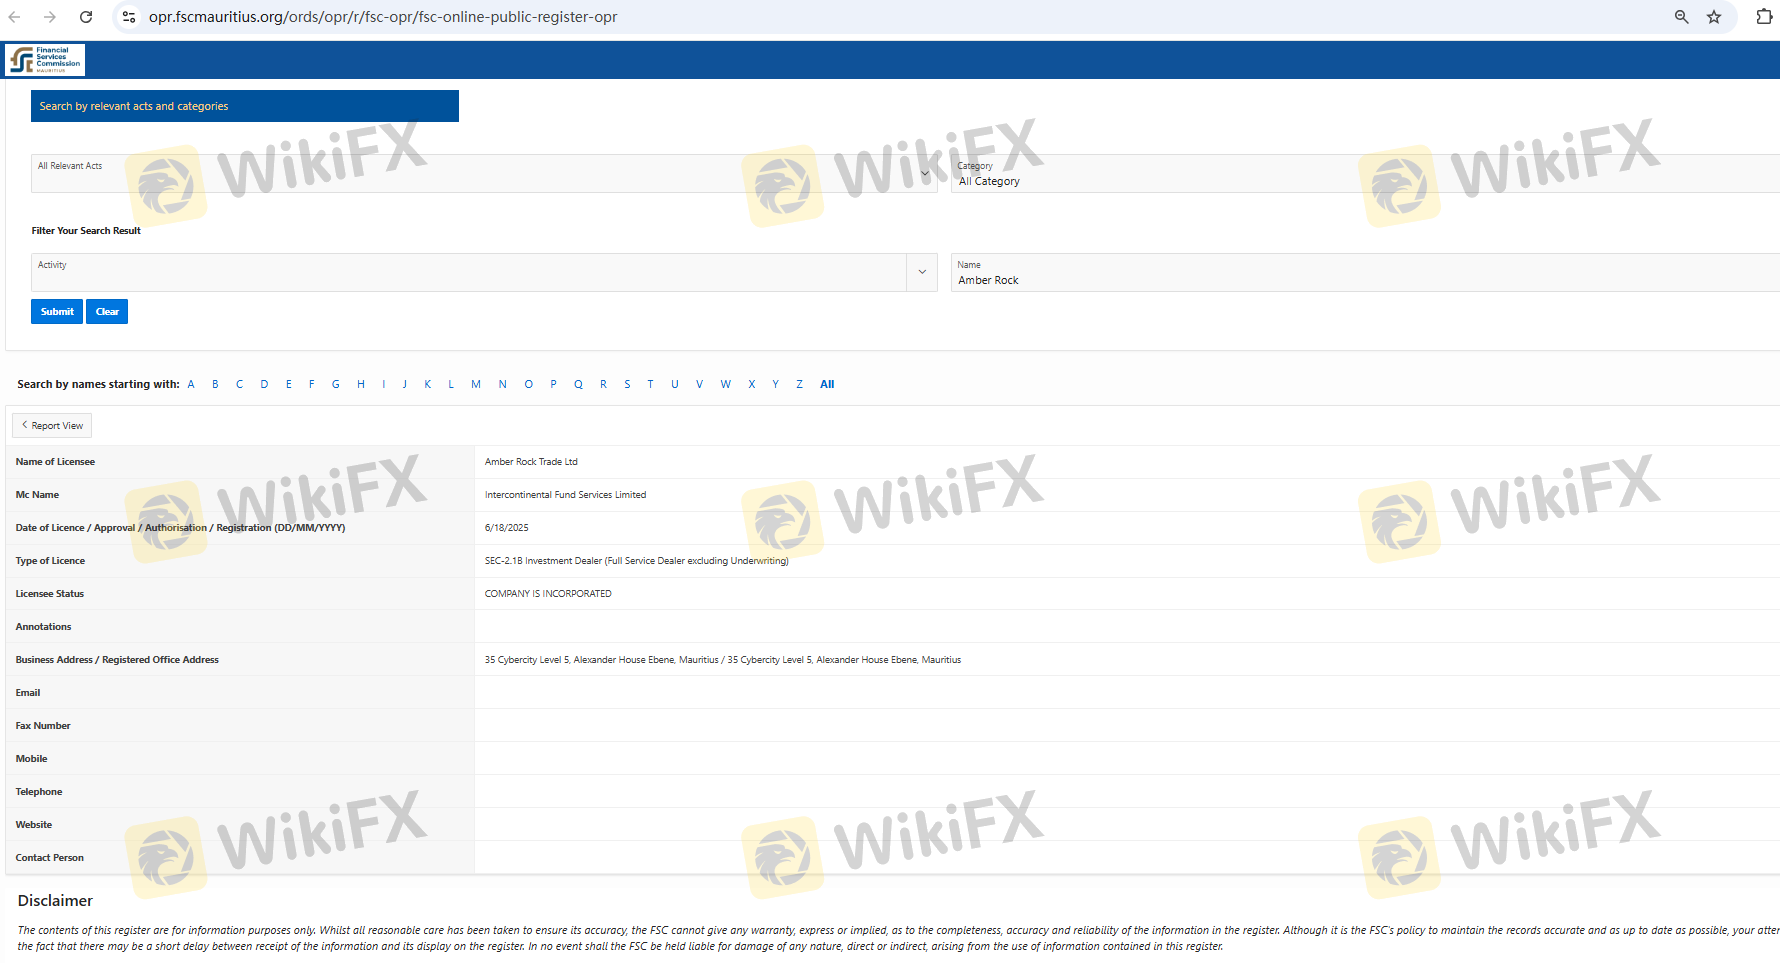Open the browser extensions puzzle icon
Viewport: 1780px width, 963px height.
(1764, 17)
